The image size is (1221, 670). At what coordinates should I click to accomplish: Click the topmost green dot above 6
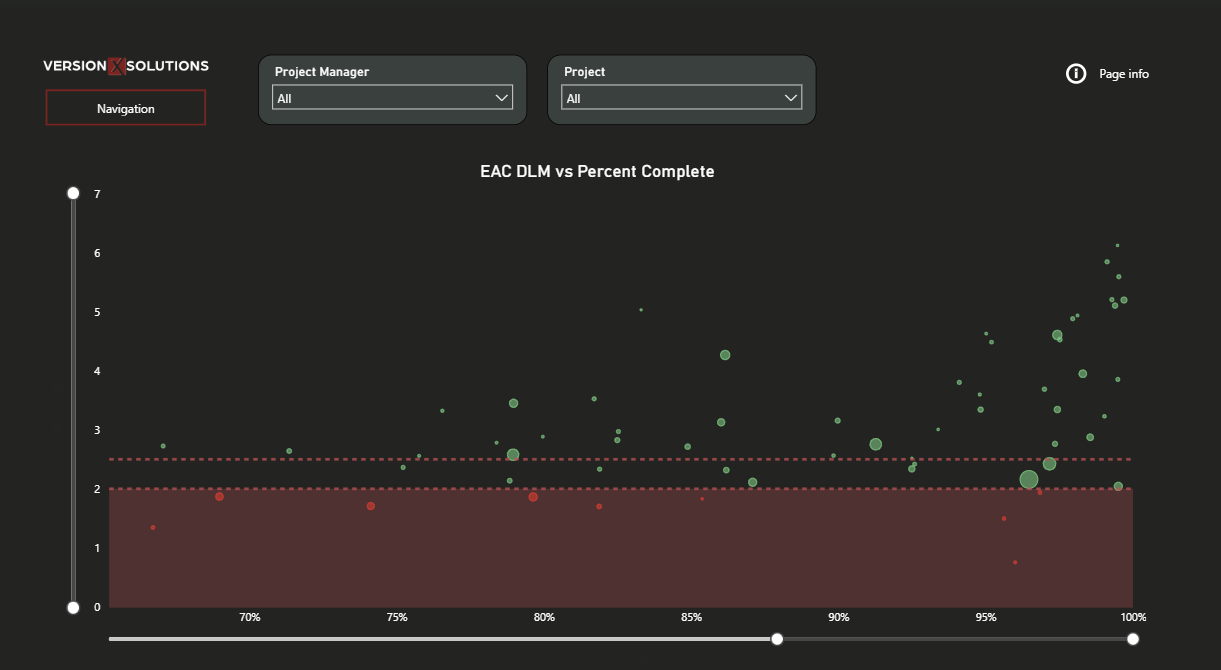point(1117,245)
